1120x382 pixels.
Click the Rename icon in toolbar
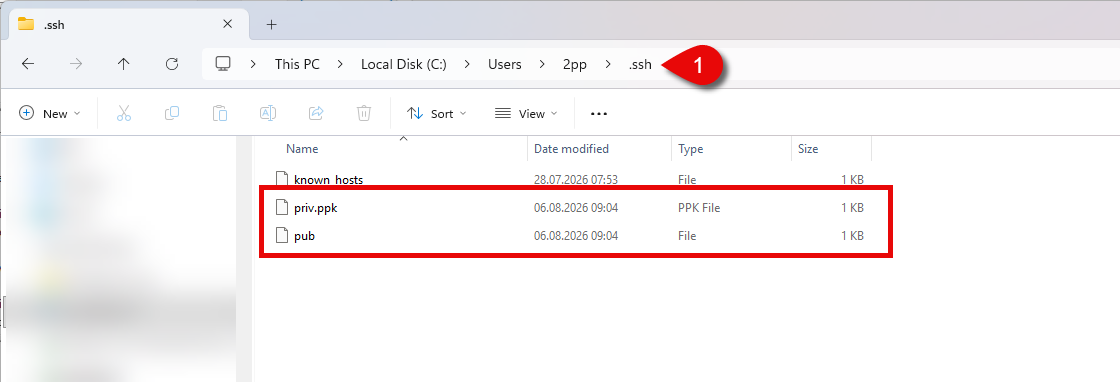(x=268, y=113)
